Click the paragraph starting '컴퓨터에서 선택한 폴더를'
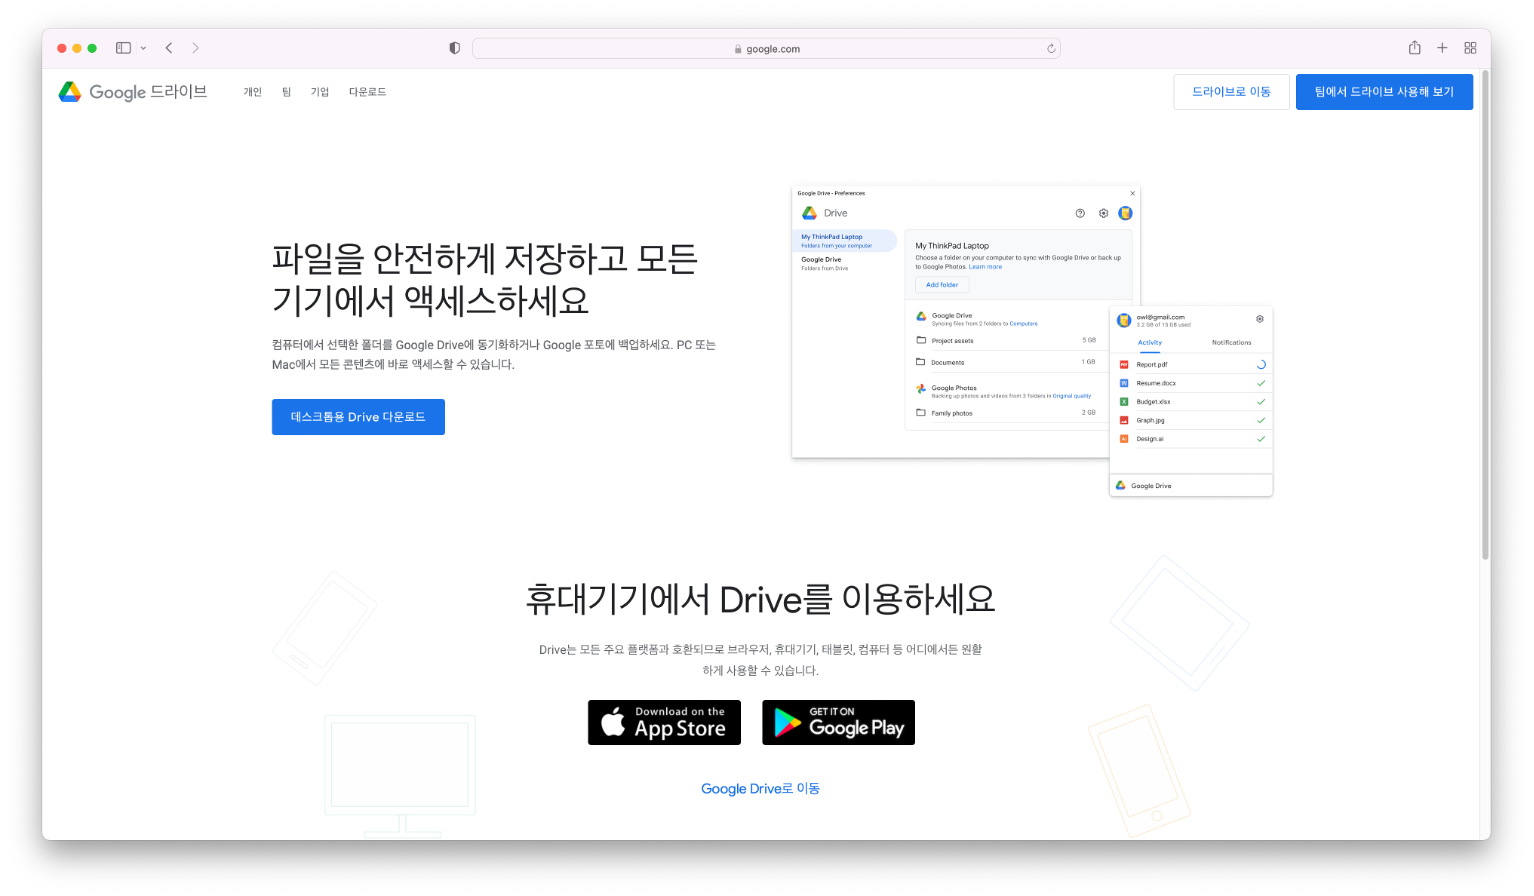 pos(494,355)
